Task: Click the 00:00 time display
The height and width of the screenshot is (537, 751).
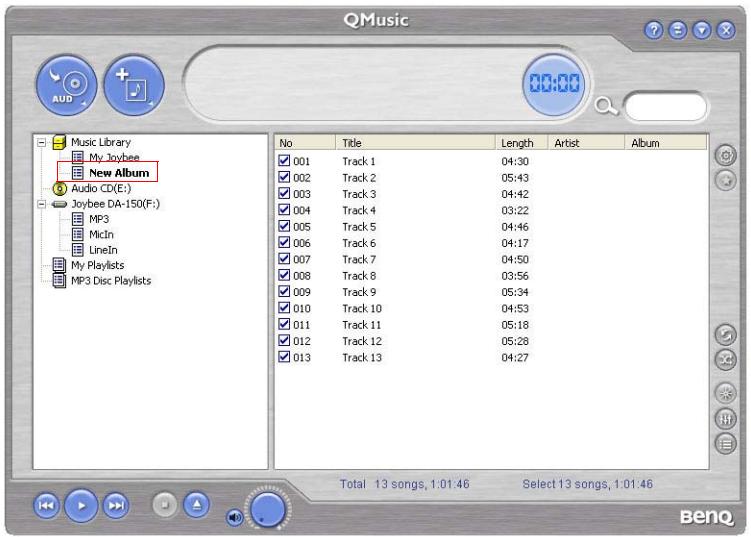Action: (x=554, y=84)
